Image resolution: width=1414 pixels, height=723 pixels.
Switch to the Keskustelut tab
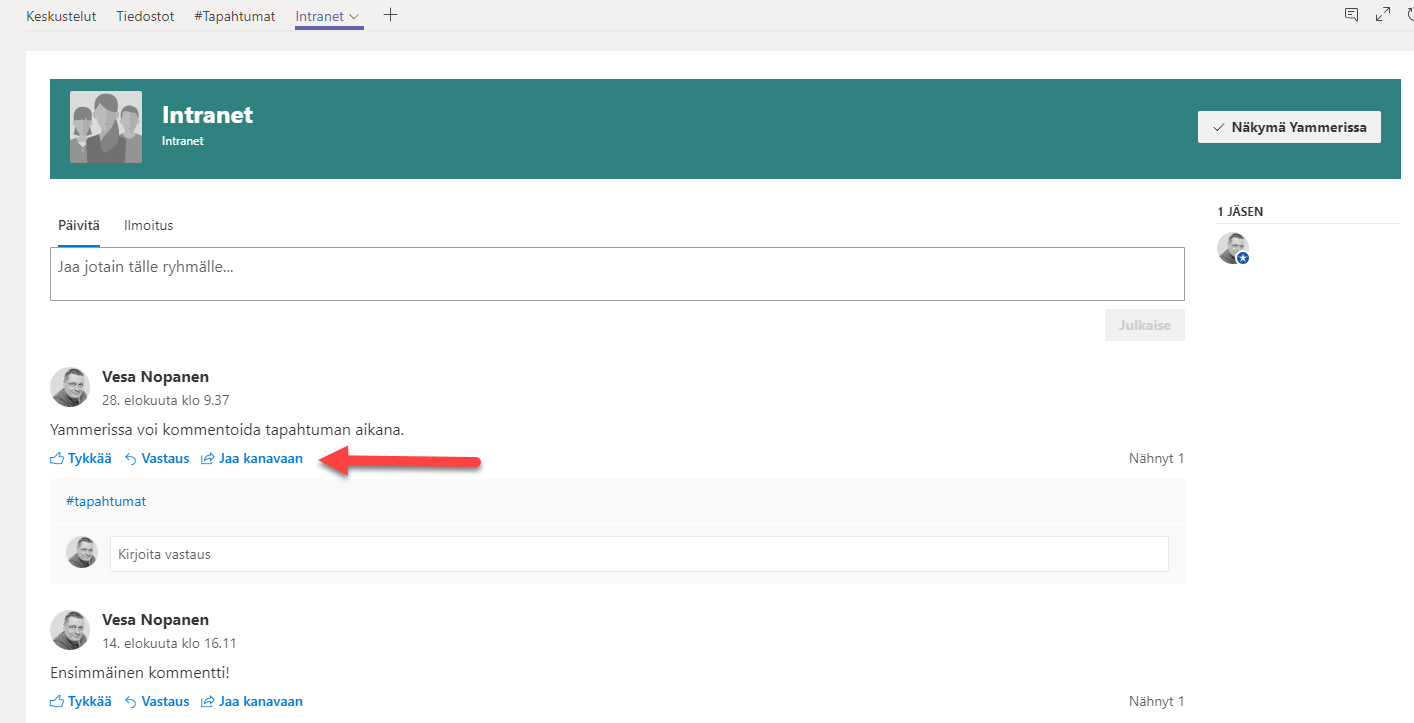tap(61, 16)
